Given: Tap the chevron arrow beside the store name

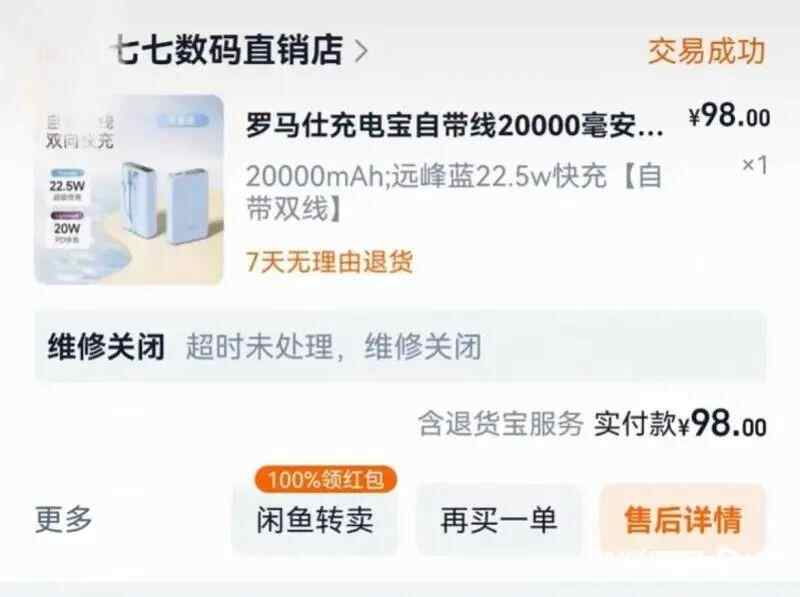Looking at the screenshot, I should coord(361,52).
